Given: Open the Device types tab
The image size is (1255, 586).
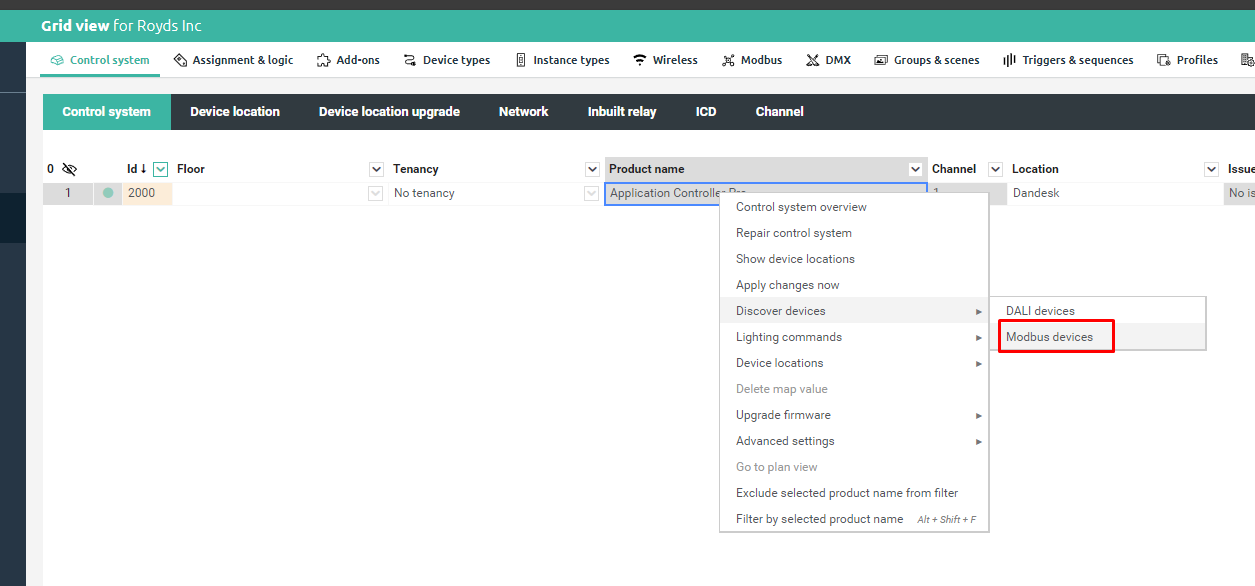Looking at the screenshot, I should coord(446,60).
